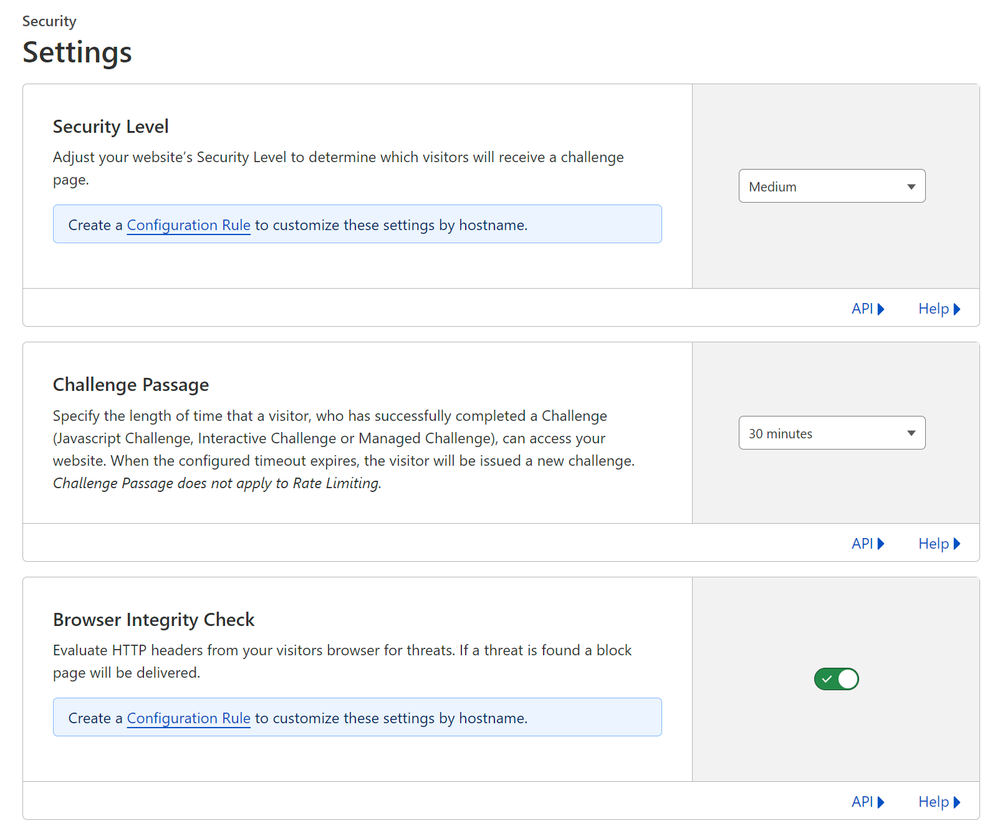Click the Settings page heading
Viewport: 1000px width, 838px height.
[x=77, y=52]
